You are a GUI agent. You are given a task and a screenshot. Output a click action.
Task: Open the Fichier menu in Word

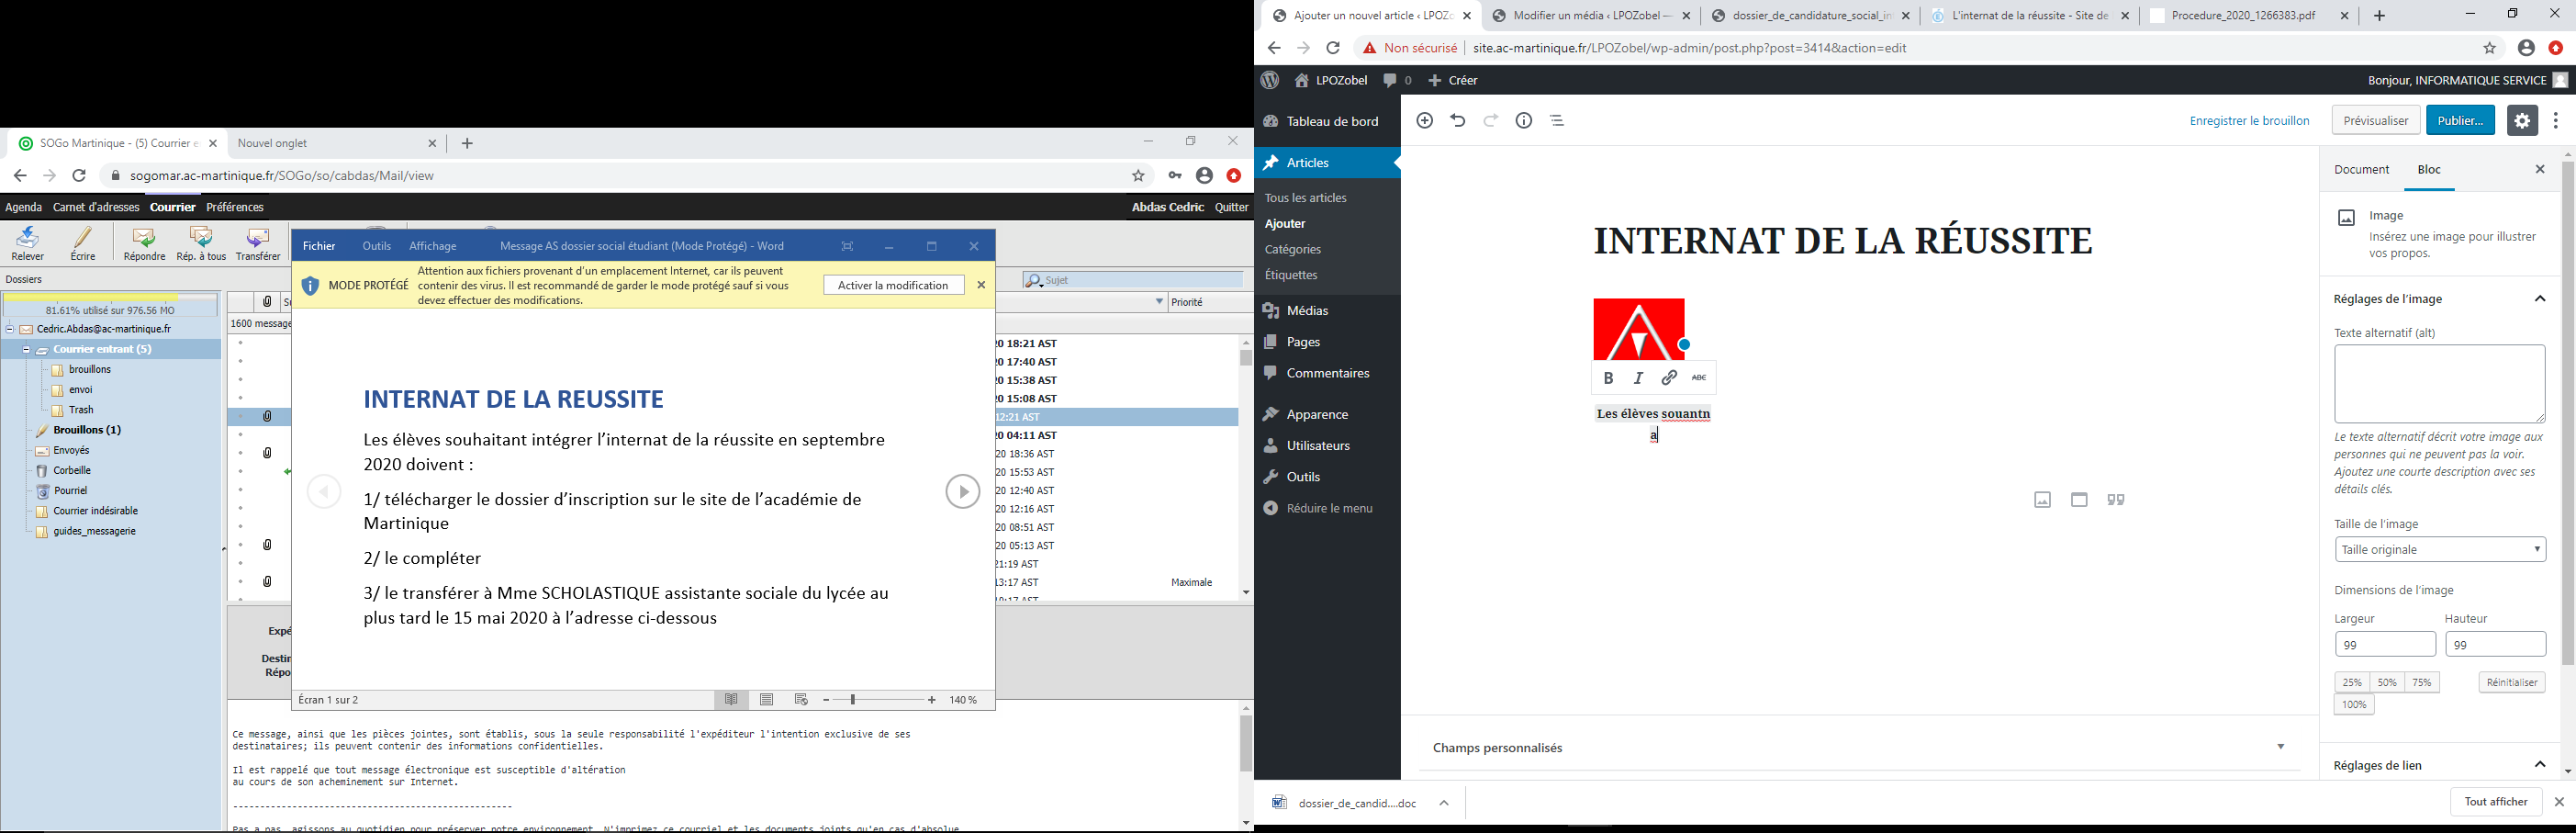coord(319,246)
